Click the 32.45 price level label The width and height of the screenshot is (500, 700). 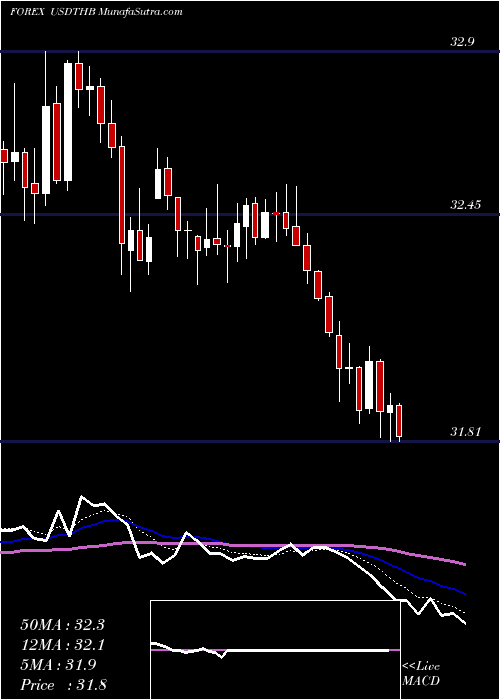[x=465, y=205]
